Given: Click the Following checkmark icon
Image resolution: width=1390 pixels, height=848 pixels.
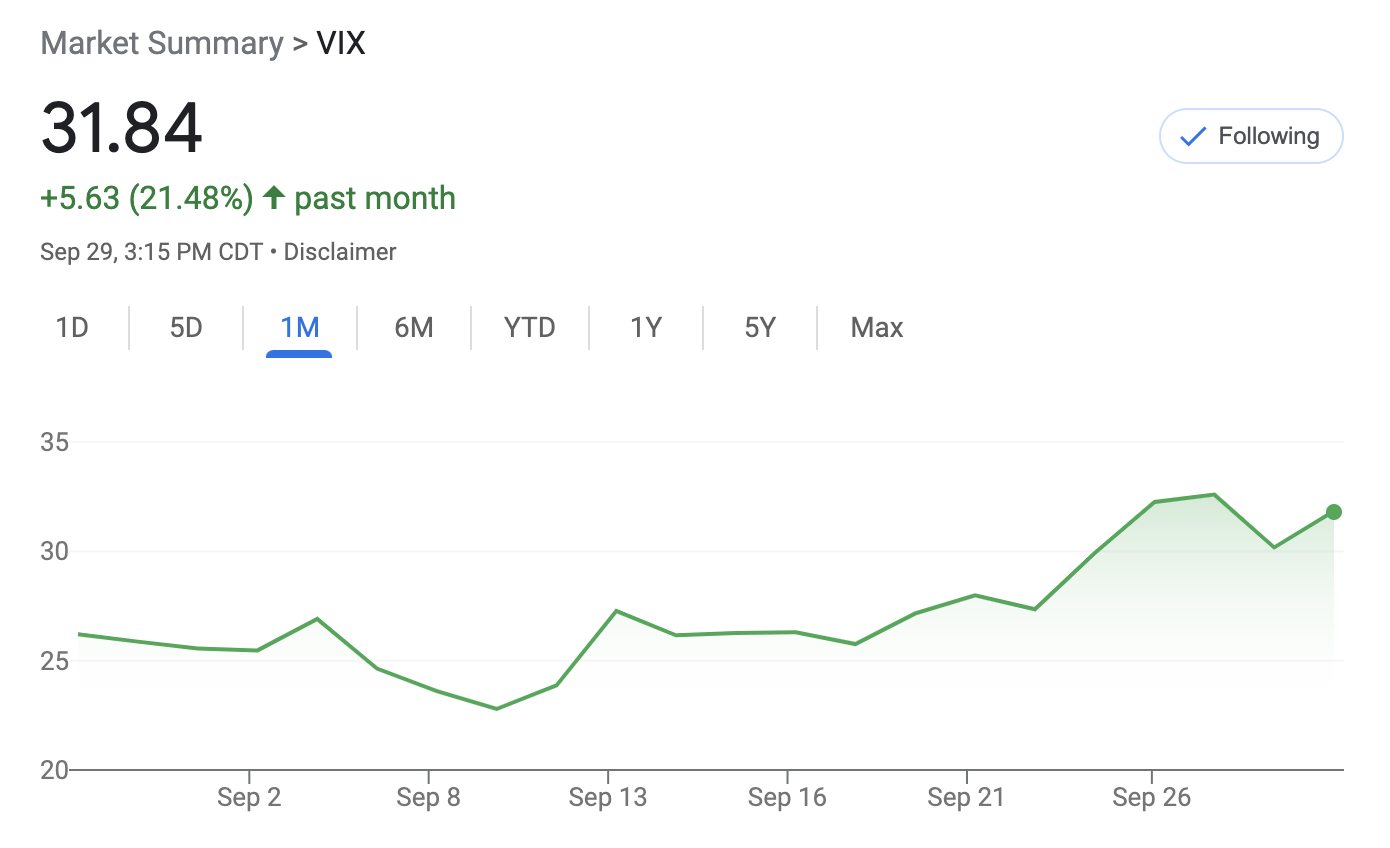Looking at the screenshot, I should (x=1192, y=137).
